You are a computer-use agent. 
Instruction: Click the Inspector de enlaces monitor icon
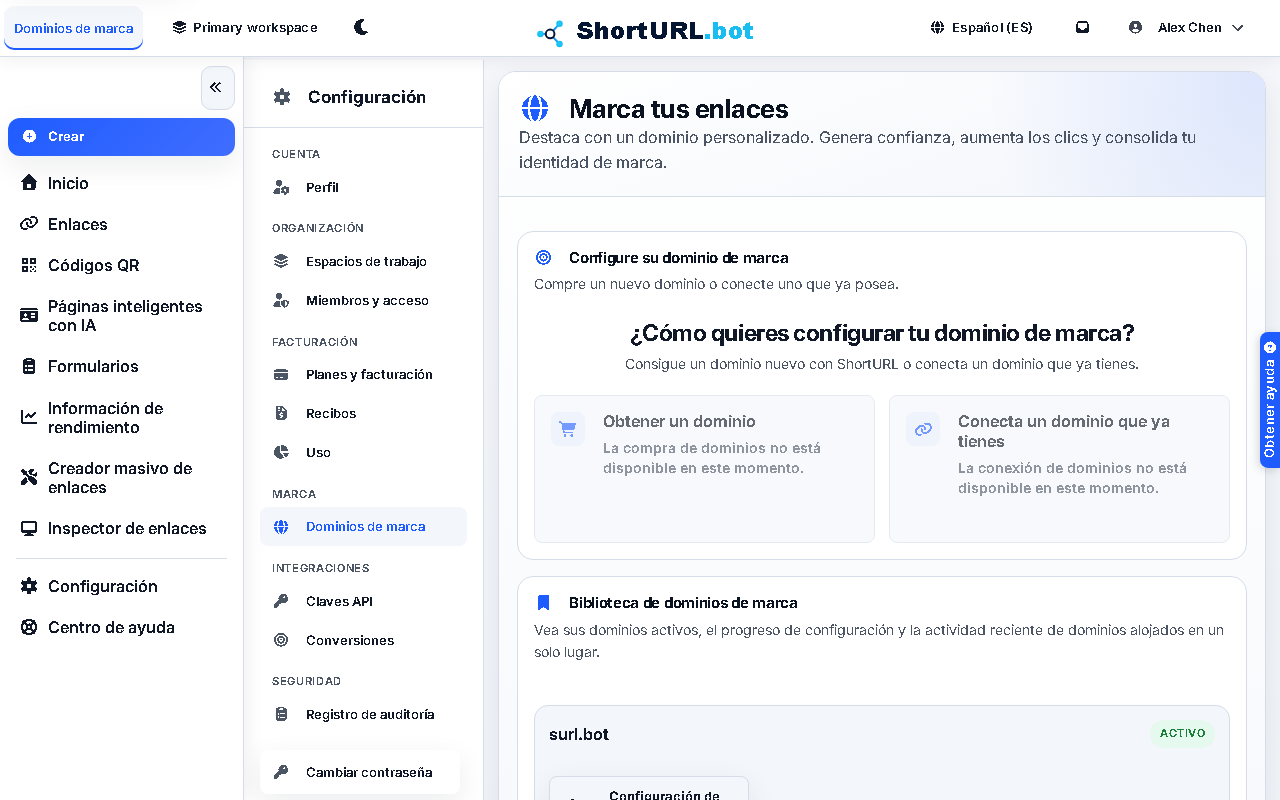pyautogui.click(x=29, y=528)
